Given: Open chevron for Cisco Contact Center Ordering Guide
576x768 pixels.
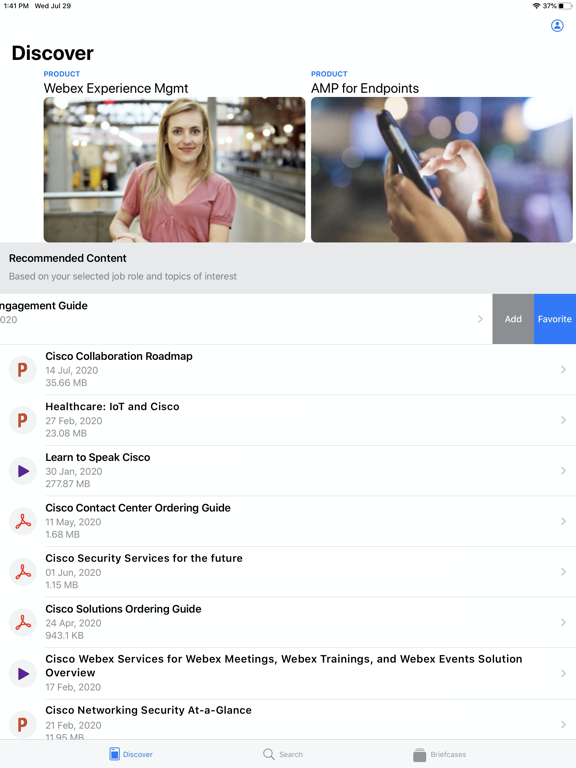Looking at the screenshot, I should pos(563,521).
